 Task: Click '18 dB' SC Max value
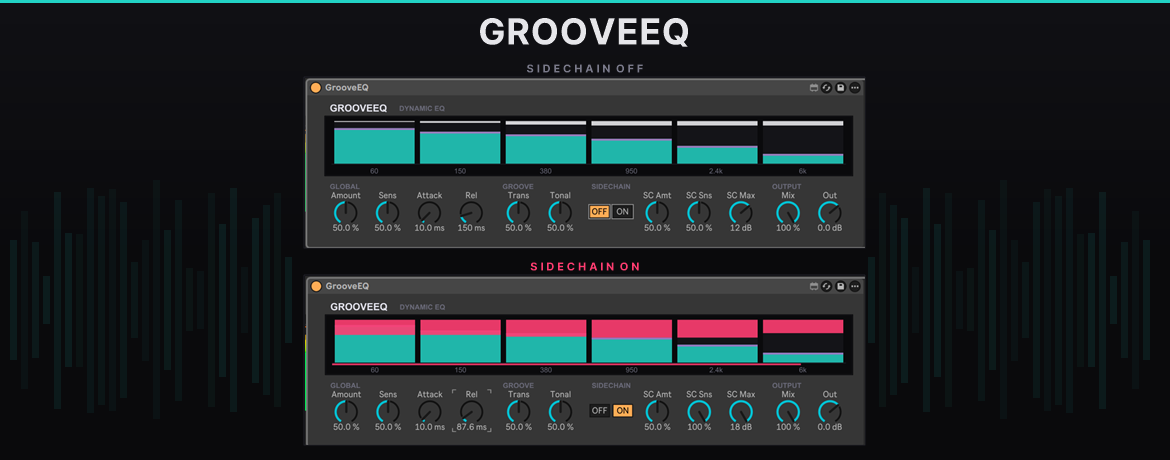click(x=741, y=427)
